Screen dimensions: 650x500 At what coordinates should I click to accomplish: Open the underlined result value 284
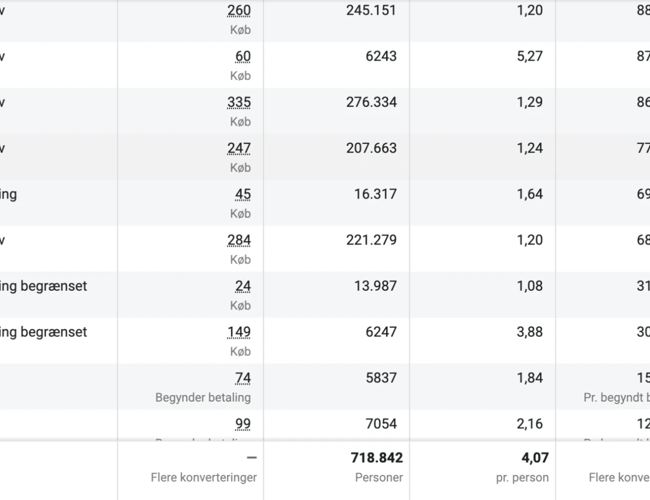click(239, 241)
